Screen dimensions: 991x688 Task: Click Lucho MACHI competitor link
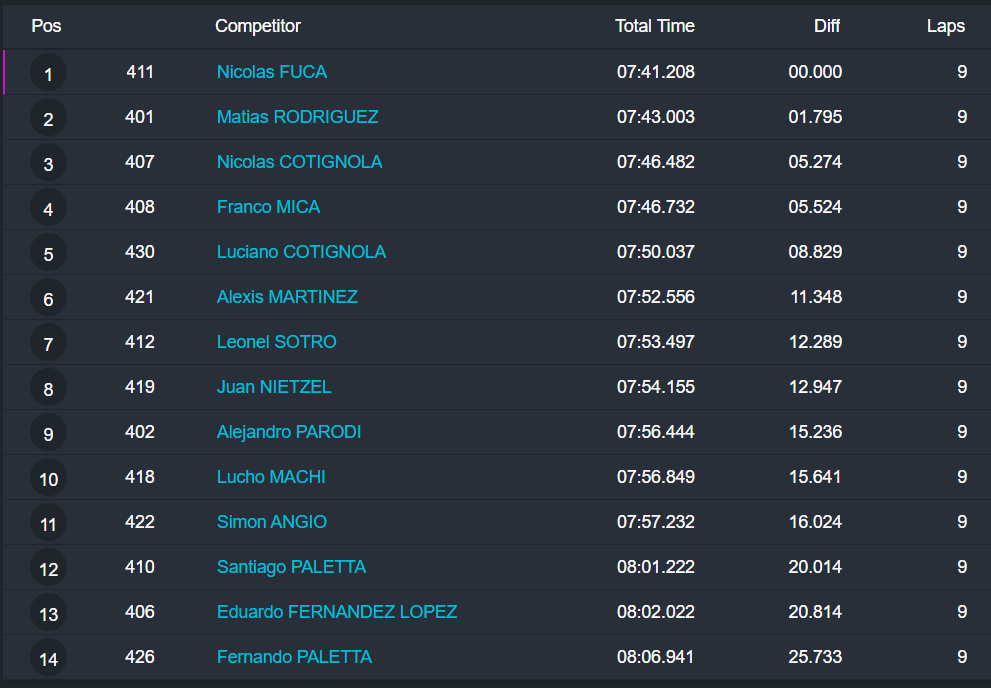271,477
